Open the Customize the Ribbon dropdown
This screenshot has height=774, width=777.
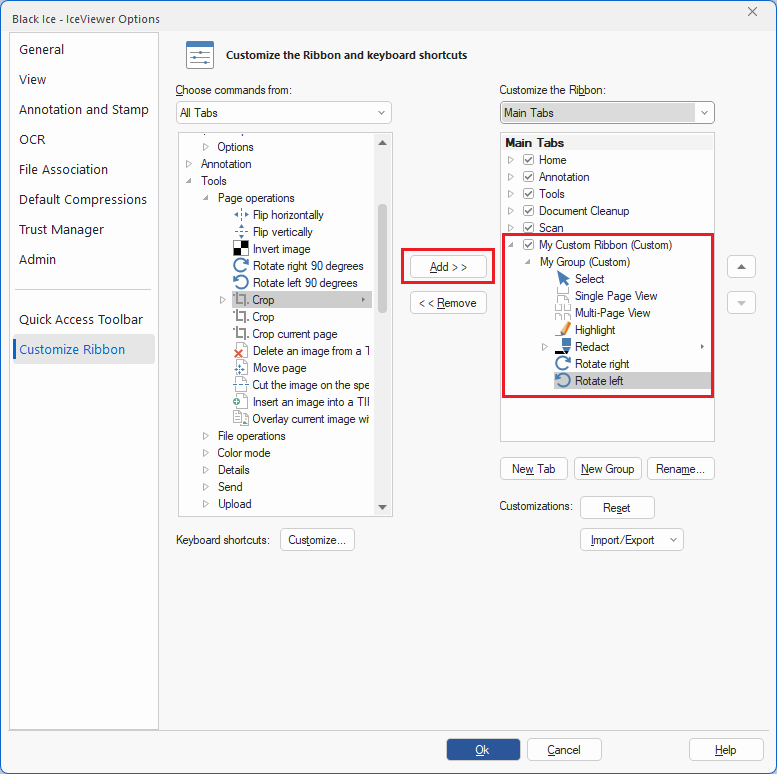click(607, 113)
